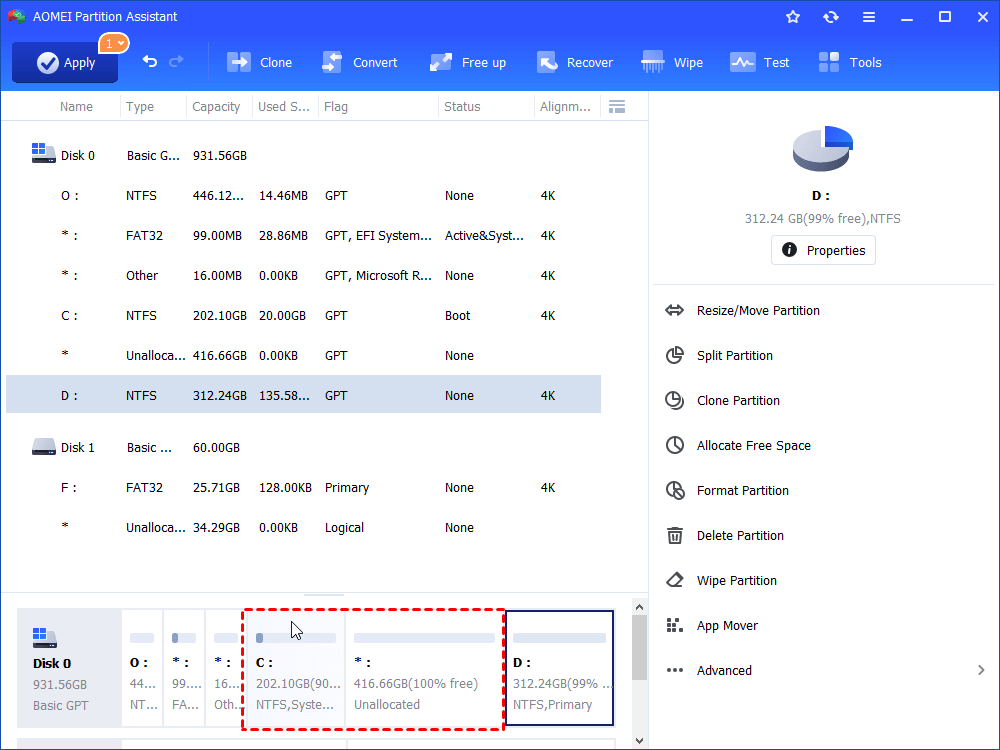Click the Advanced ellipsis icon

point(674,670)
